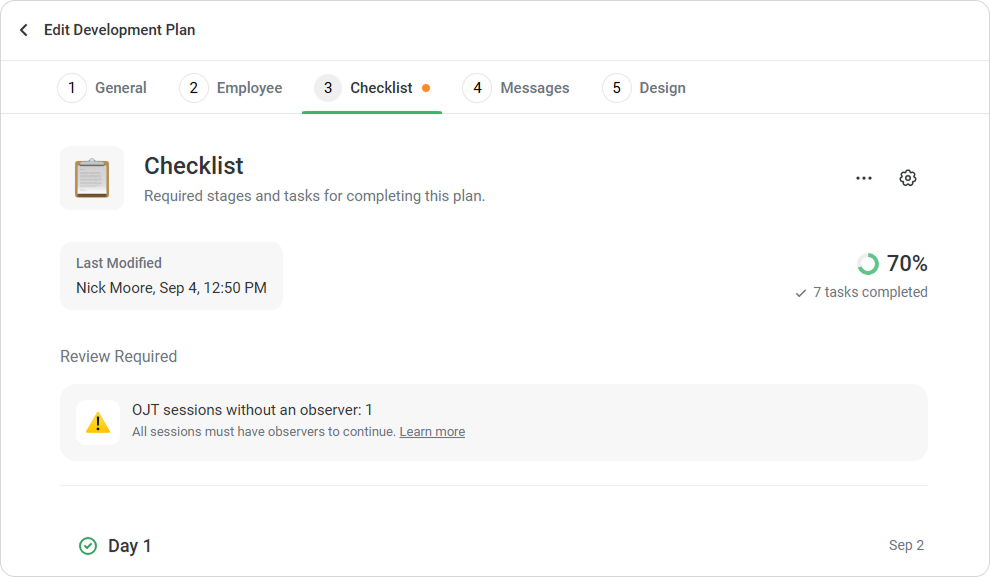The image size is (990, 577).
Task: Click the back arrow icon
Action: (x=24, y=30)
